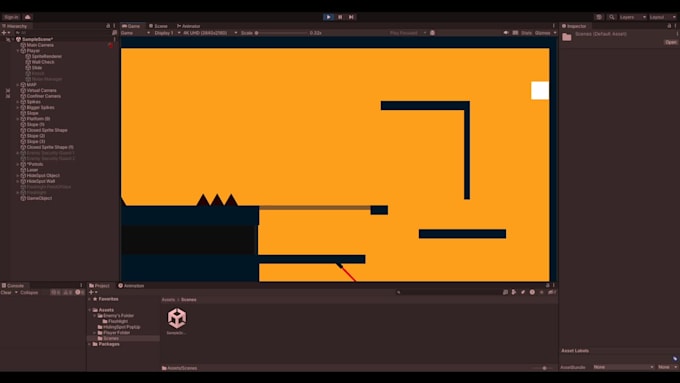Lock the Hierarchy panel with the lock icon

(x=108, y=26)
